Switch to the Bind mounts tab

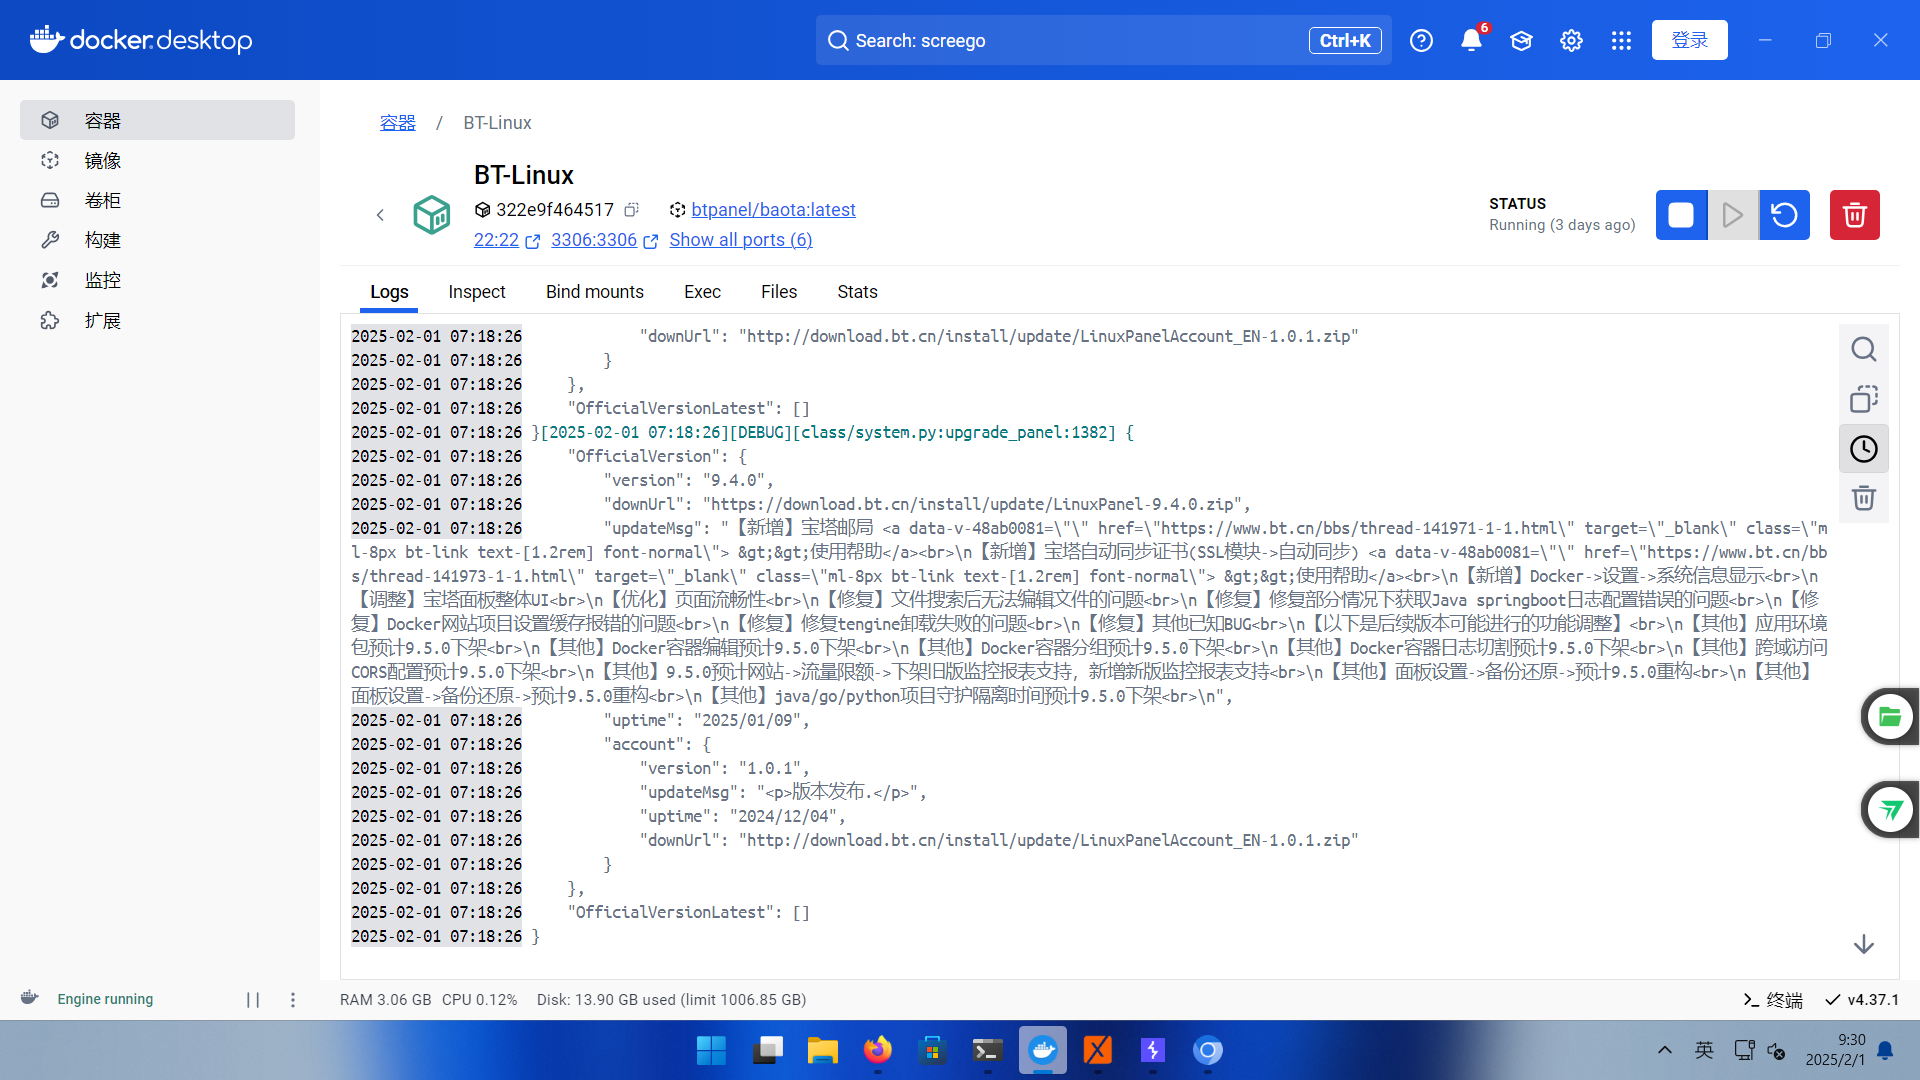pos(595,292)
